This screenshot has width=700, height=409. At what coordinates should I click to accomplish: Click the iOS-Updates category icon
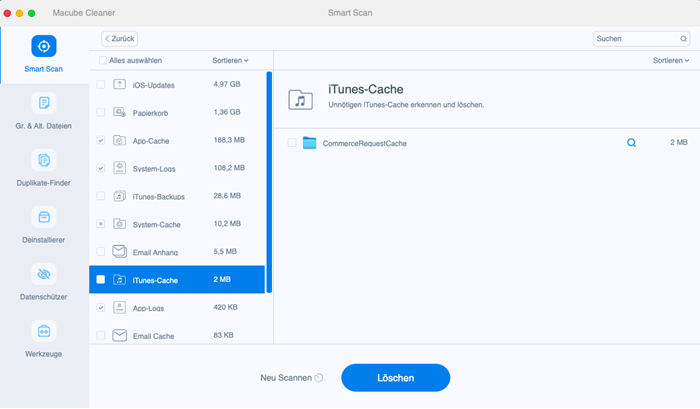119,84
